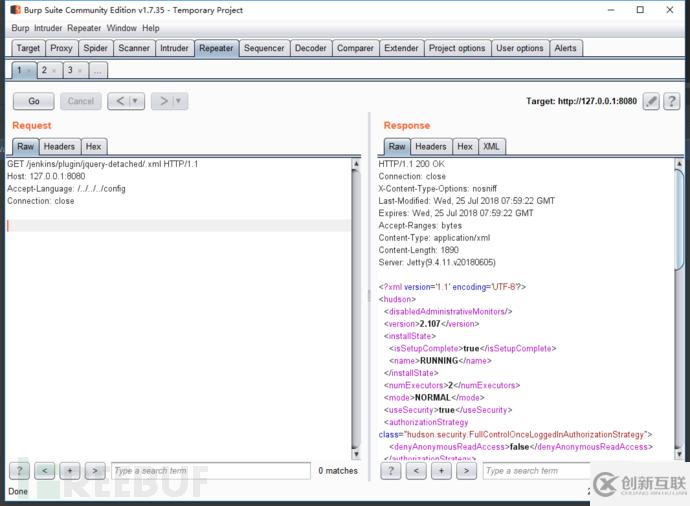Image resolution: width=690 pixels, height=506 pixels.
Task: Click the response search term field
Action: (536, 471)
